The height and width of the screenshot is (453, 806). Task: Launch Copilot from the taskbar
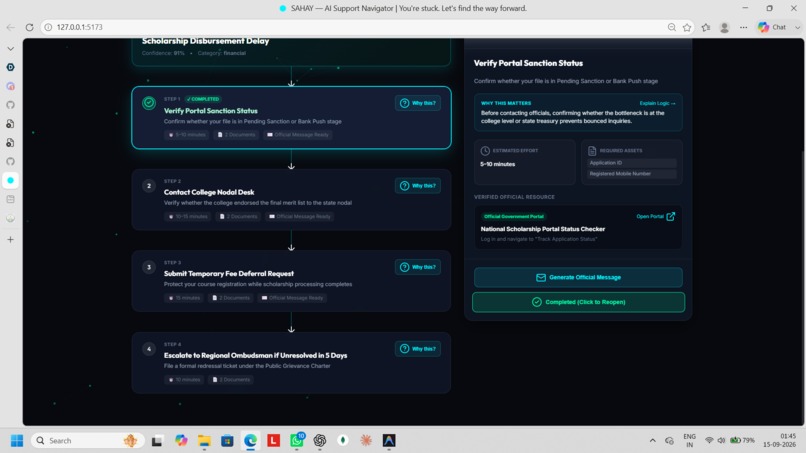click(181, 441)
